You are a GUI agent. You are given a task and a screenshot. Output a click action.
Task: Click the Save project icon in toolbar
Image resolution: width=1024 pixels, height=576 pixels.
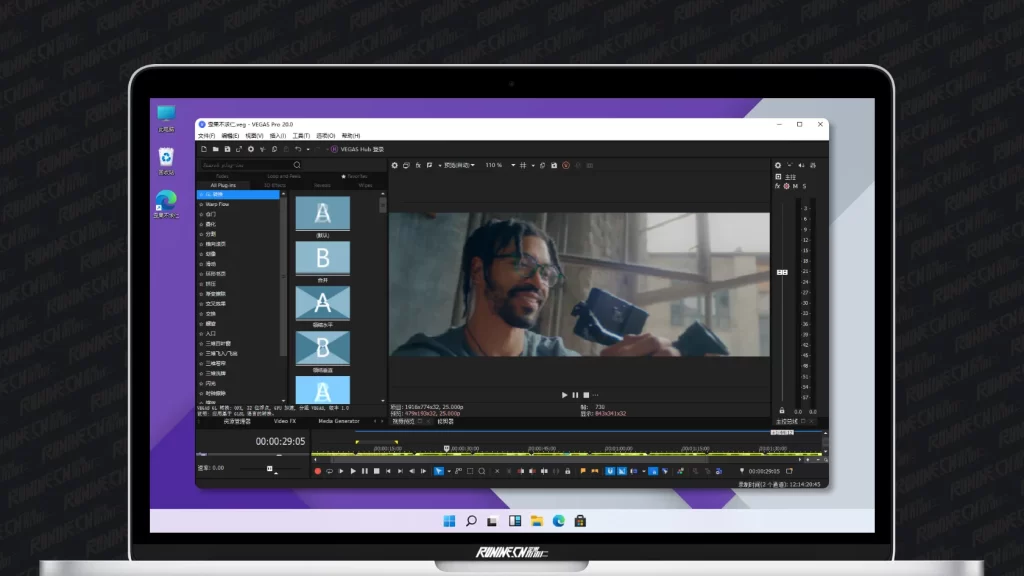(227, 149)
